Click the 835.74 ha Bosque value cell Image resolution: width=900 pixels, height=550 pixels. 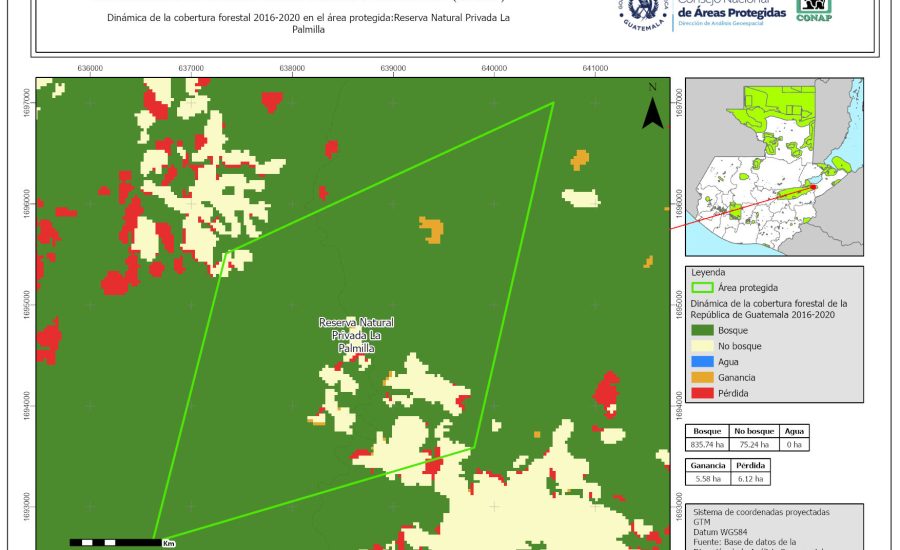click(708, 444)
